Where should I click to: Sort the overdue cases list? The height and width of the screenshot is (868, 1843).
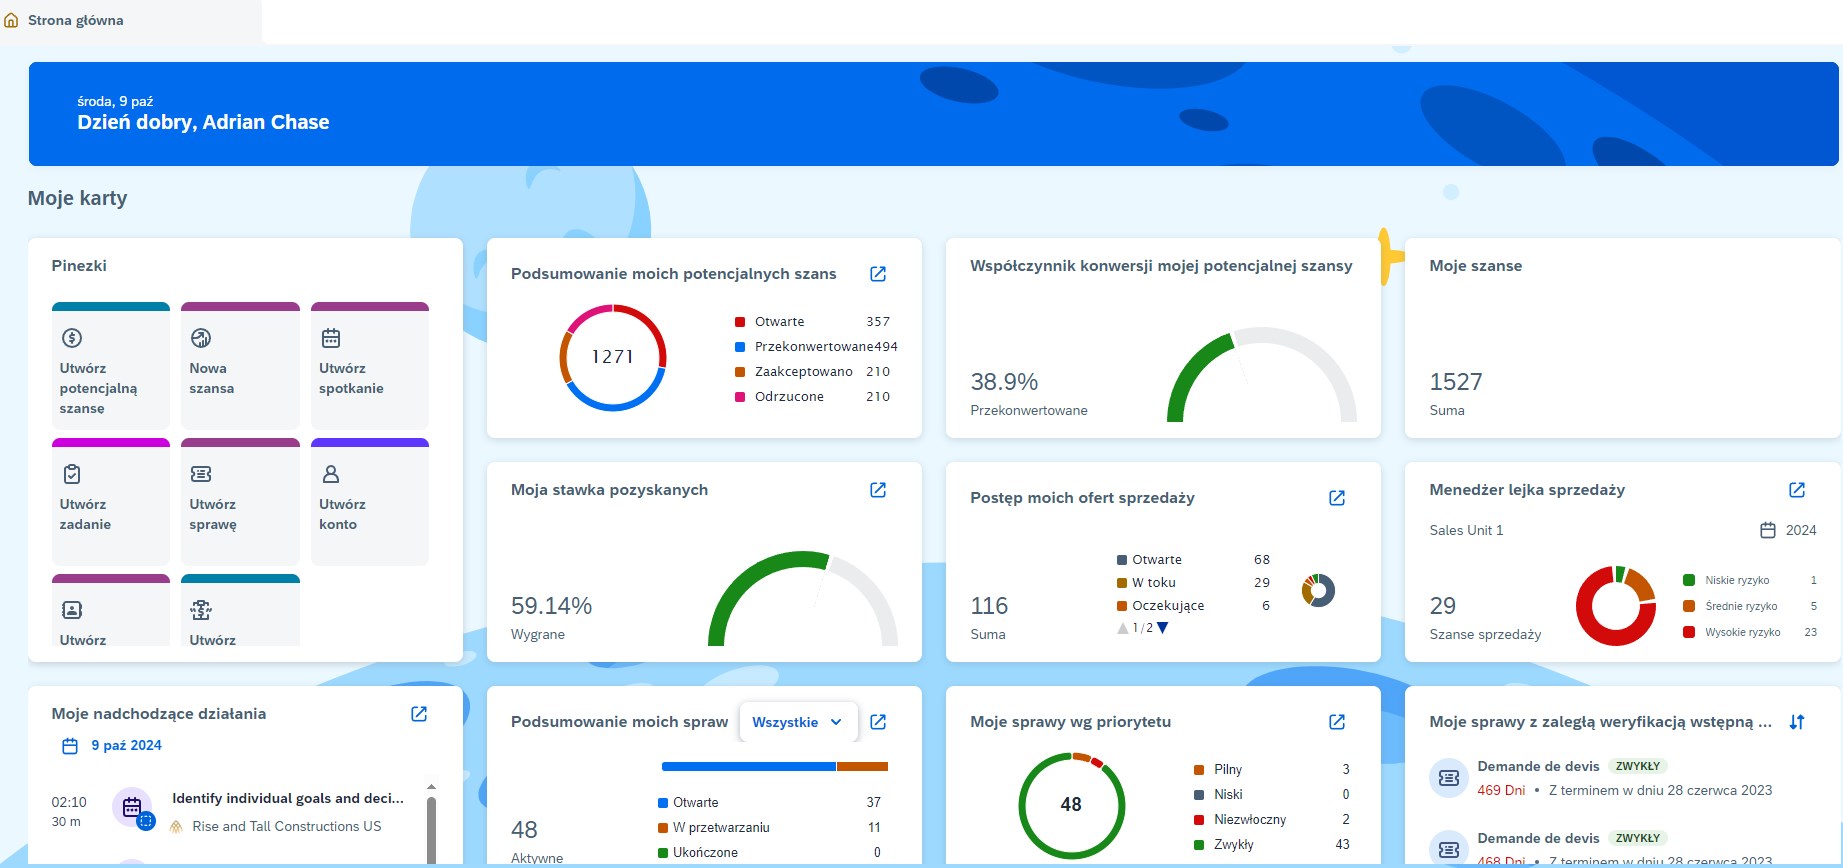coord(1797,722)
